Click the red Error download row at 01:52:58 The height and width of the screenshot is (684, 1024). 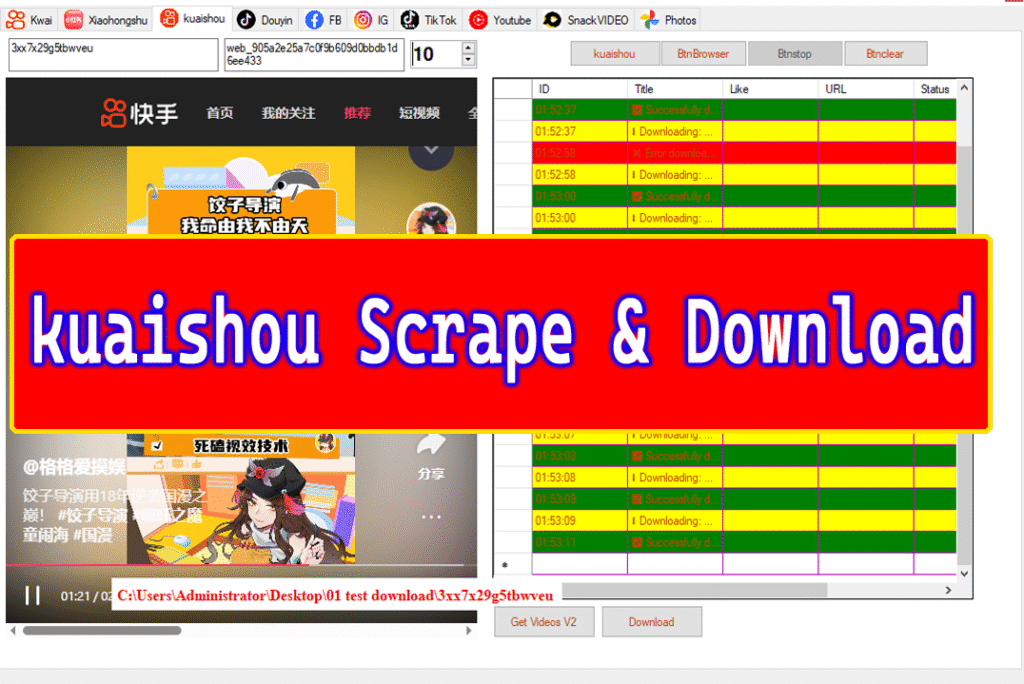(744, 153)
